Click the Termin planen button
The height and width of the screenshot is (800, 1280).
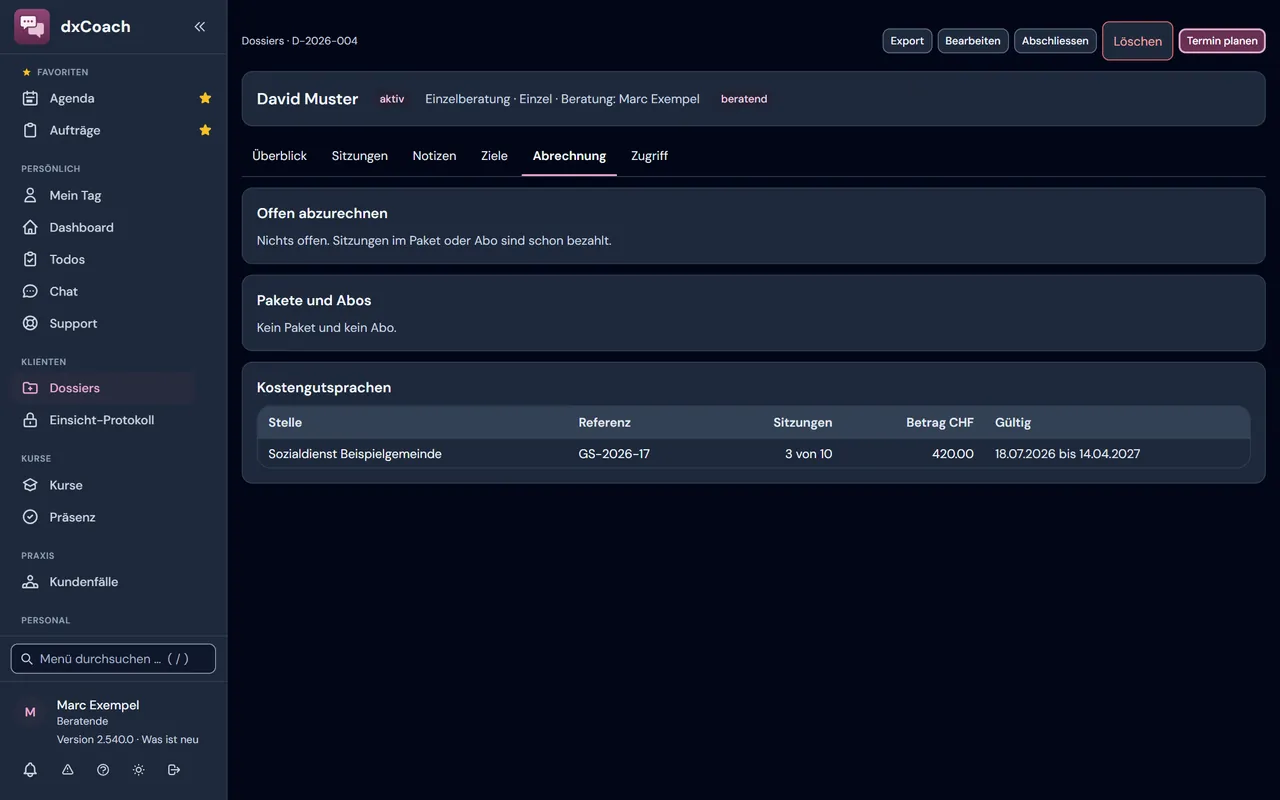[1222, 41]
